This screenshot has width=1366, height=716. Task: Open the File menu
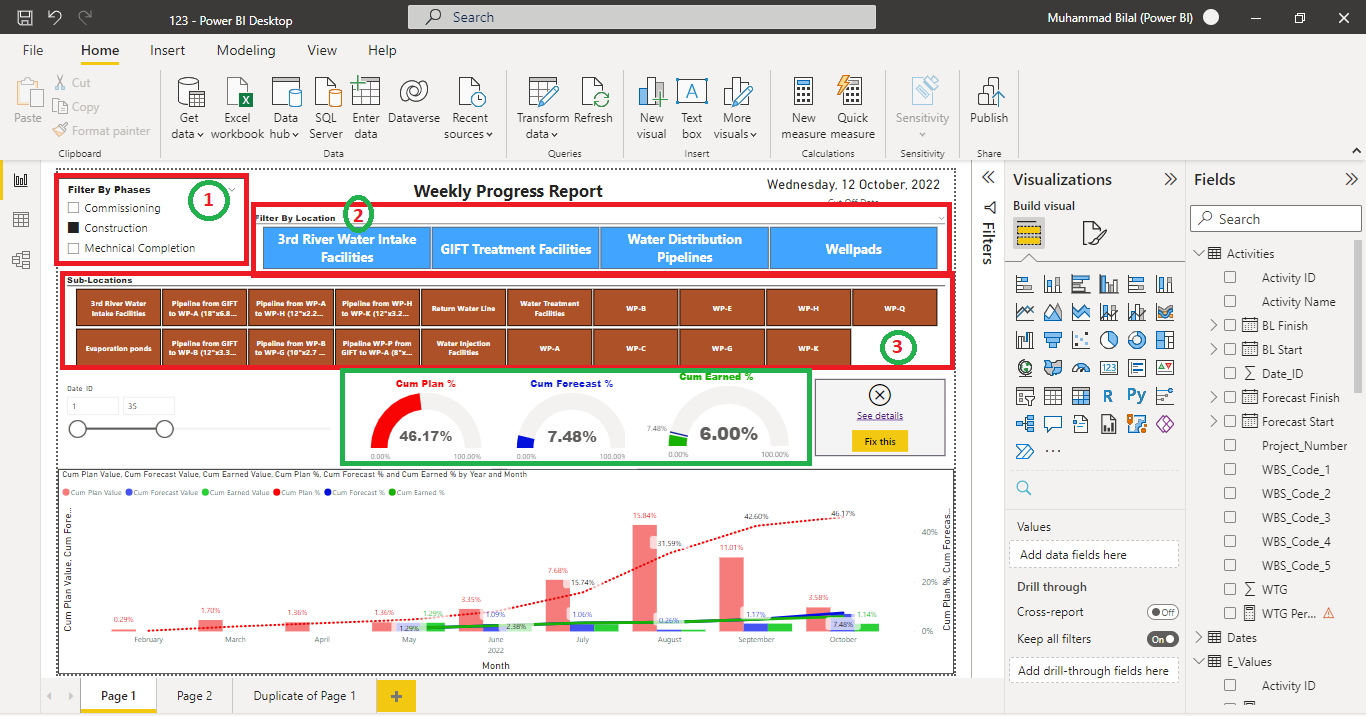click(33, 50)
